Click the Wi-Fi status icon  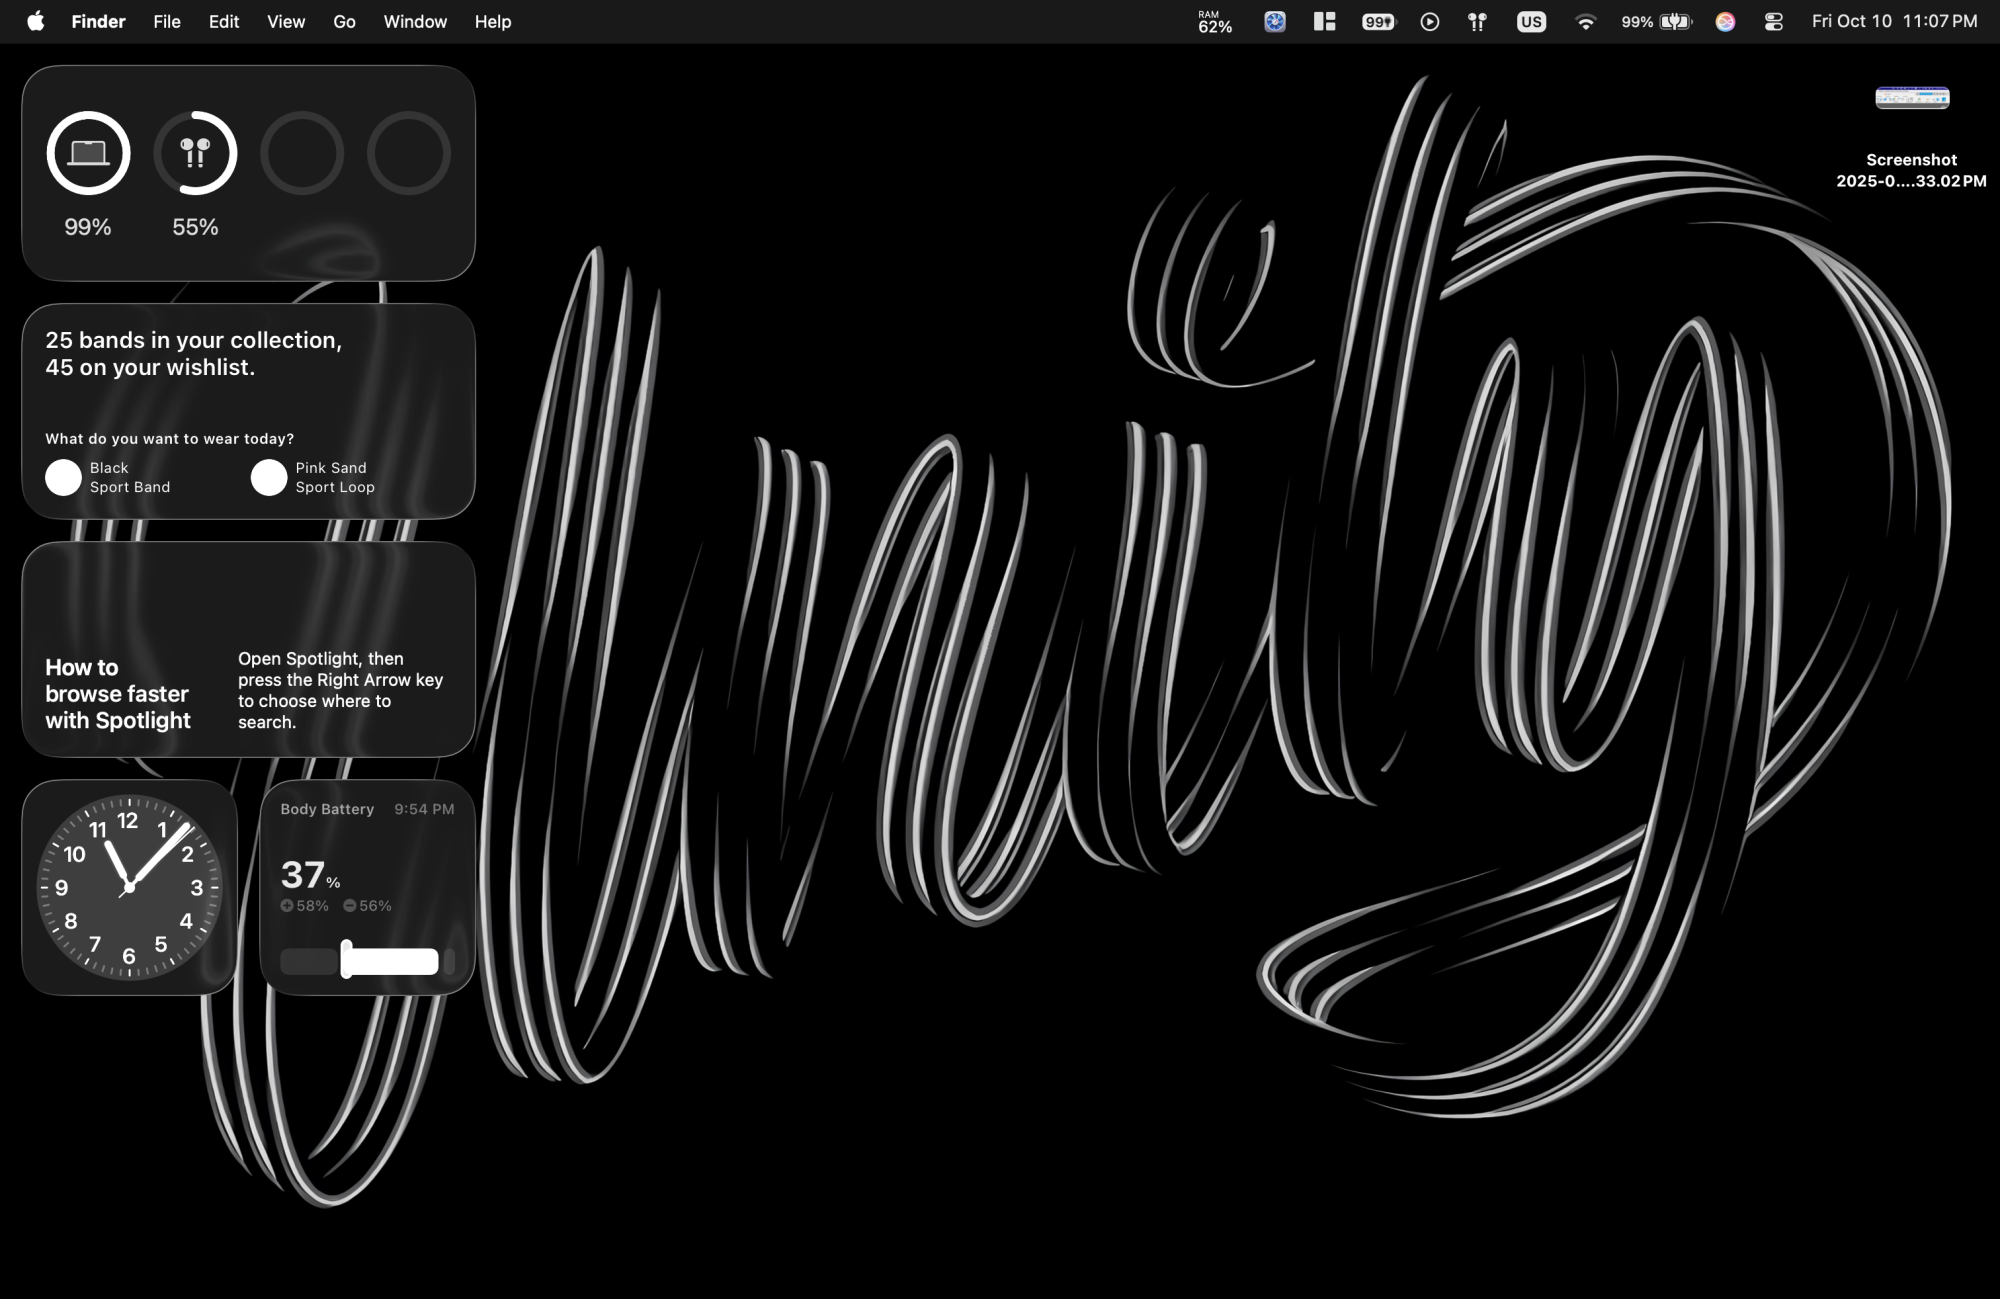click(x=1585, y=21)
